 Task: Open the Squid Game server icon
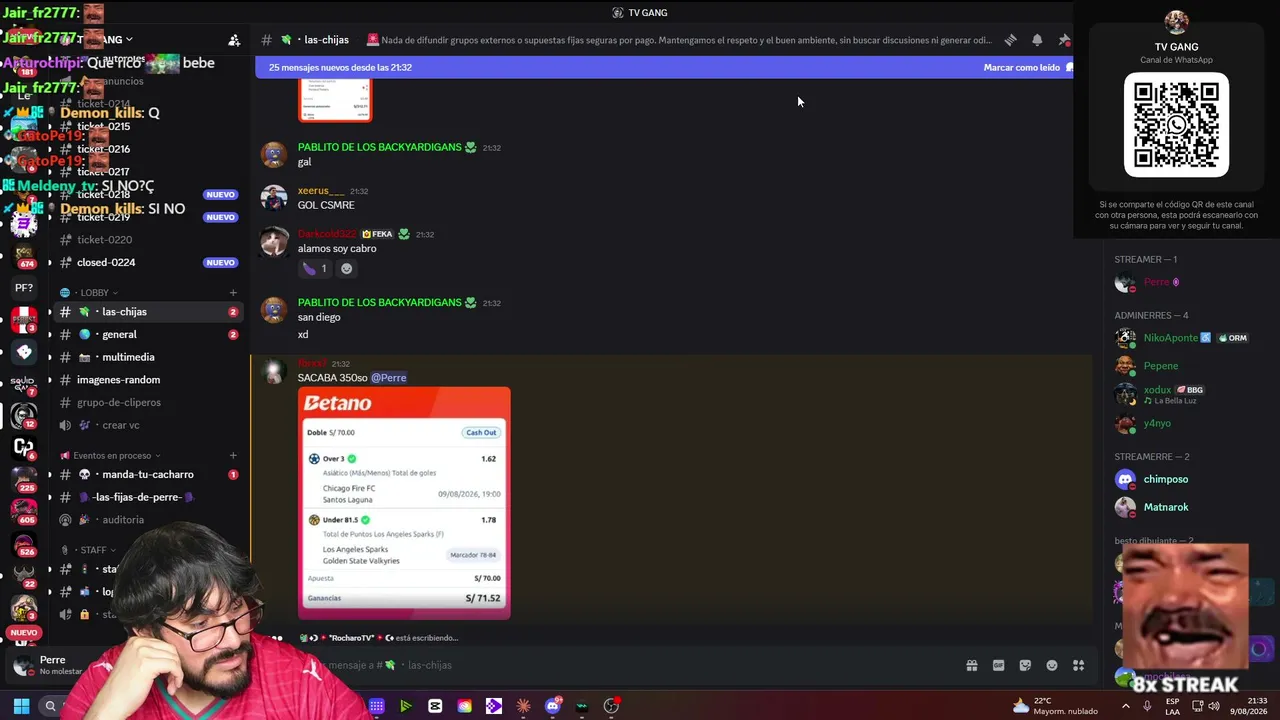point(24,383)
